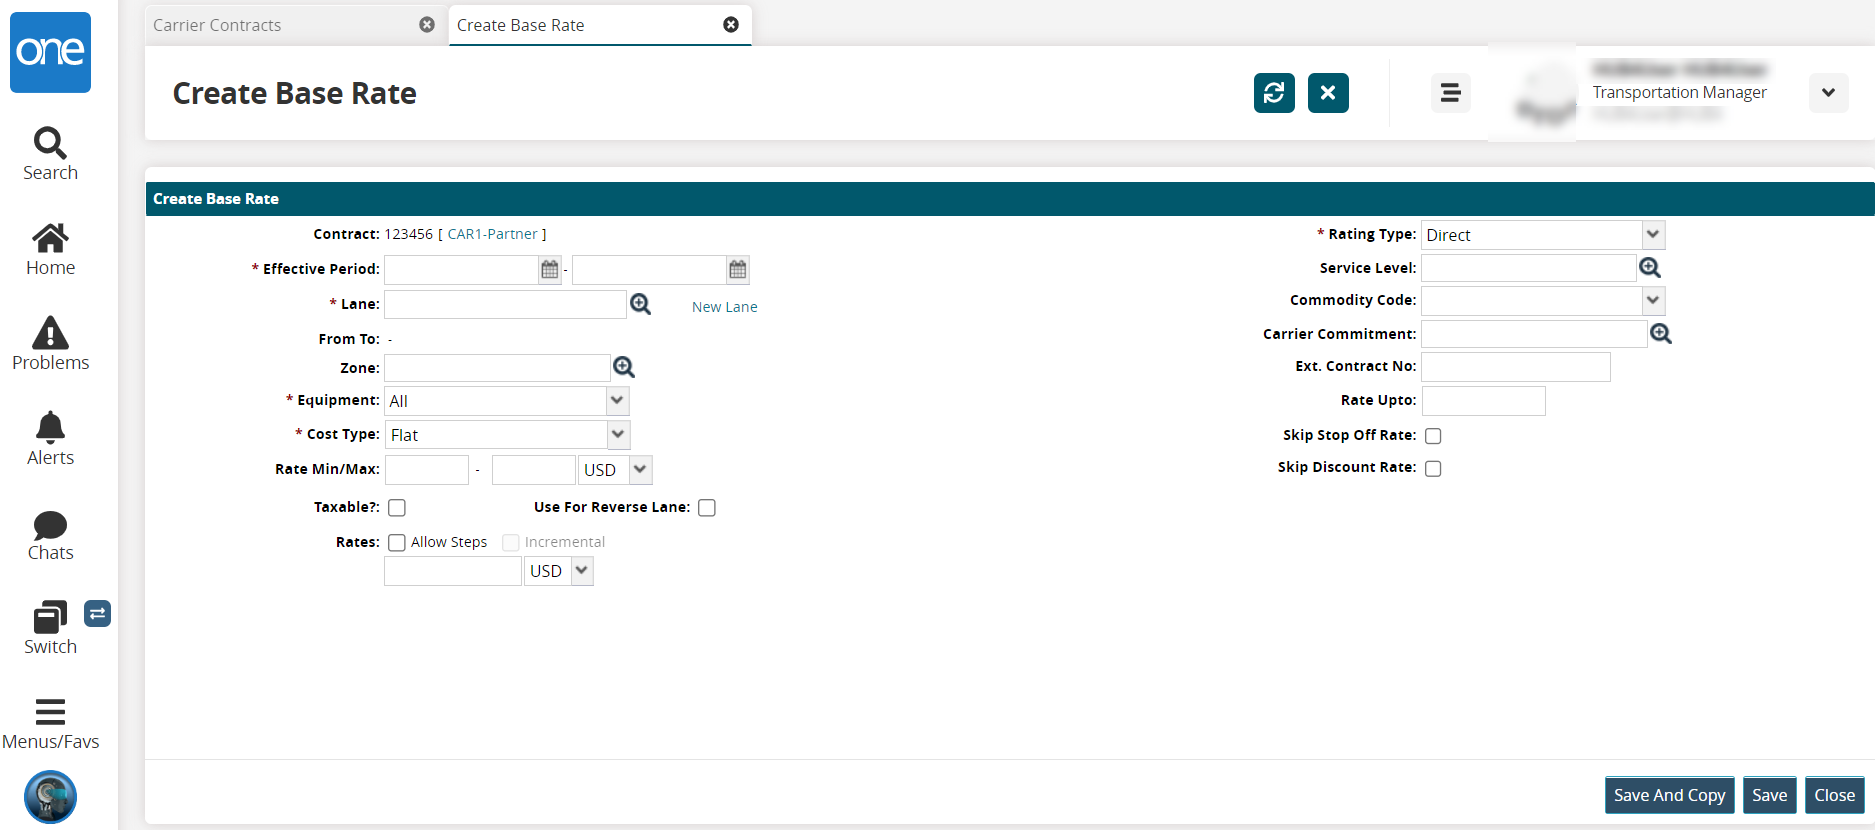The image size is (1875, 830).
Task: Check the Allow Steps checkbox
Action: pos(397,543)
